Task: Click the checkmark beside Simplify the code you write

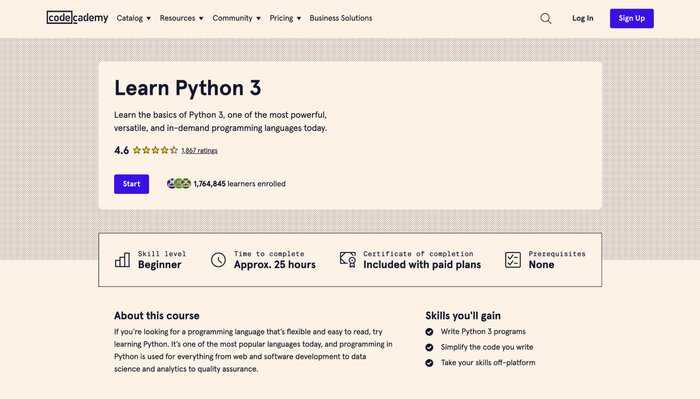Action: 429,347
